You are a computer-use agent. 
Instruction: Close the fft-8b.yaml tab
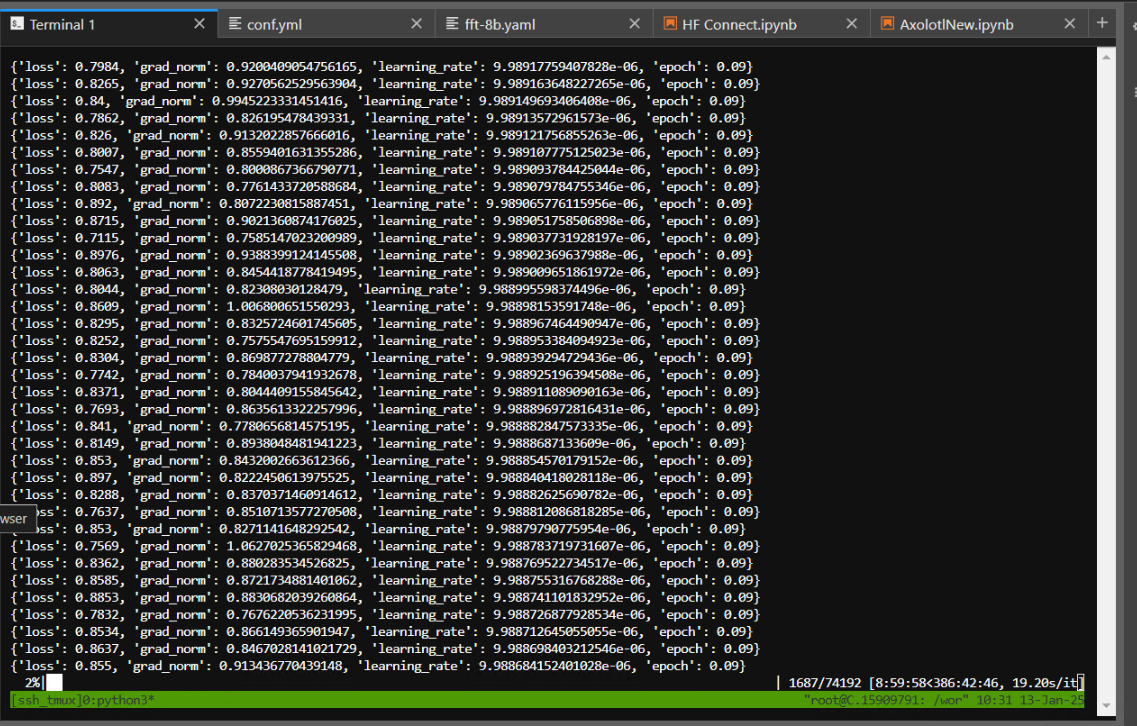[x=634, y=24]
